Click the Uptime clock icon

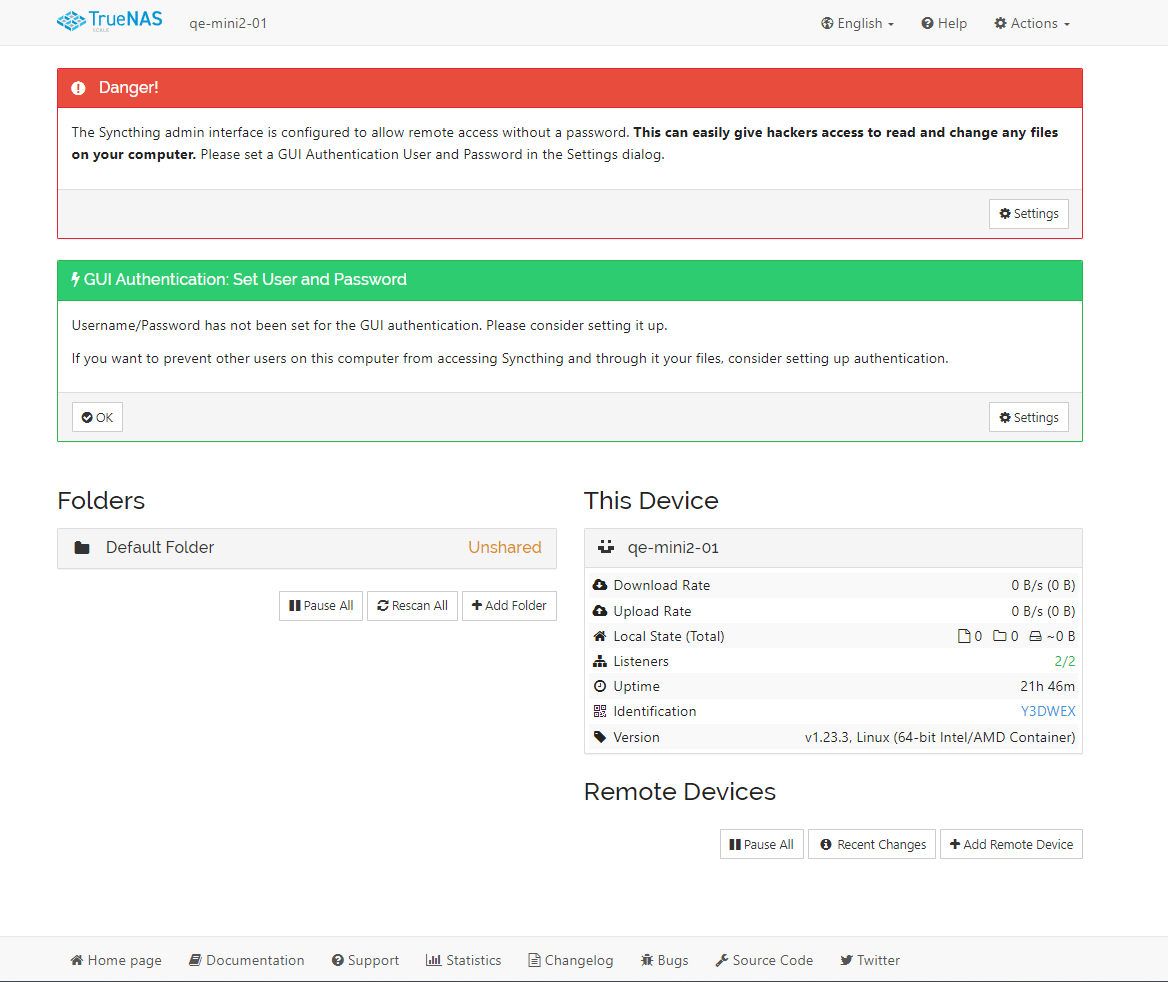600,686
